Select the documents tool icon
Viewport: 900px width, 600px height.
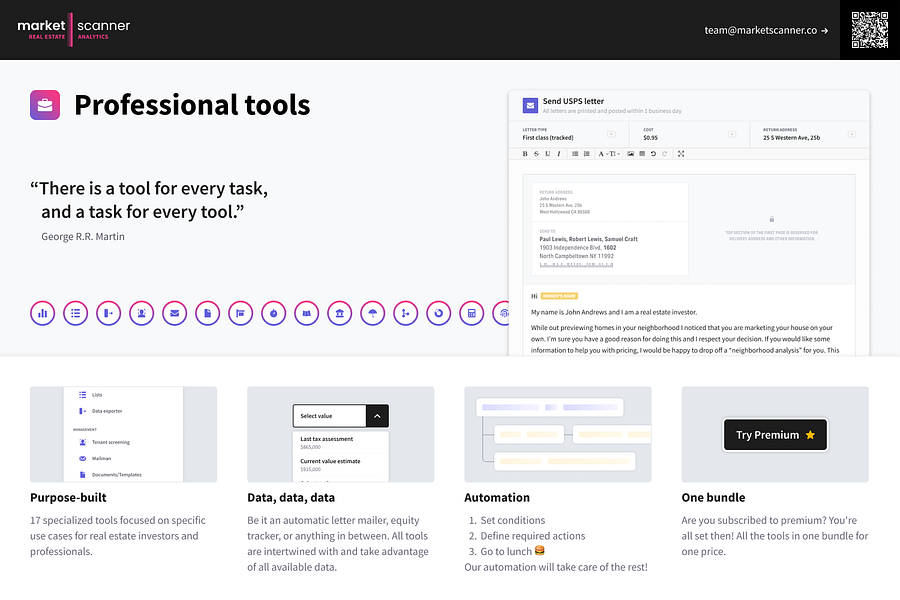coord(208,313)
